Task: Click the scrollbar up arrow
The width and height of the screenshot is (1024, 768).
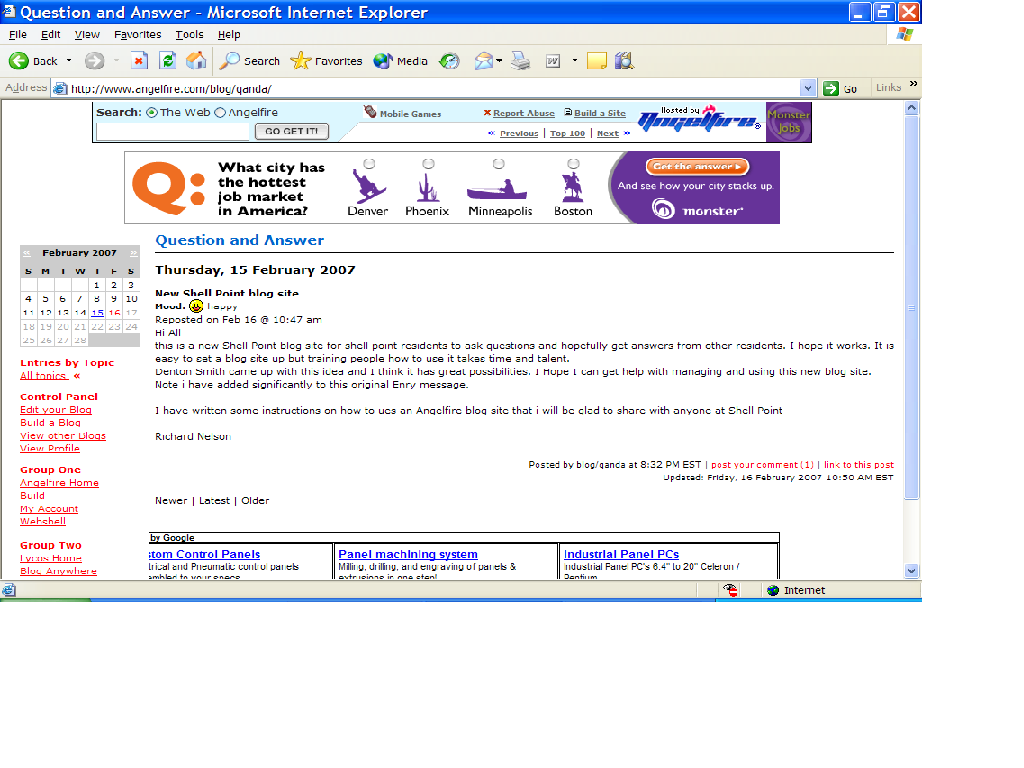Action: tap(912, 109)
